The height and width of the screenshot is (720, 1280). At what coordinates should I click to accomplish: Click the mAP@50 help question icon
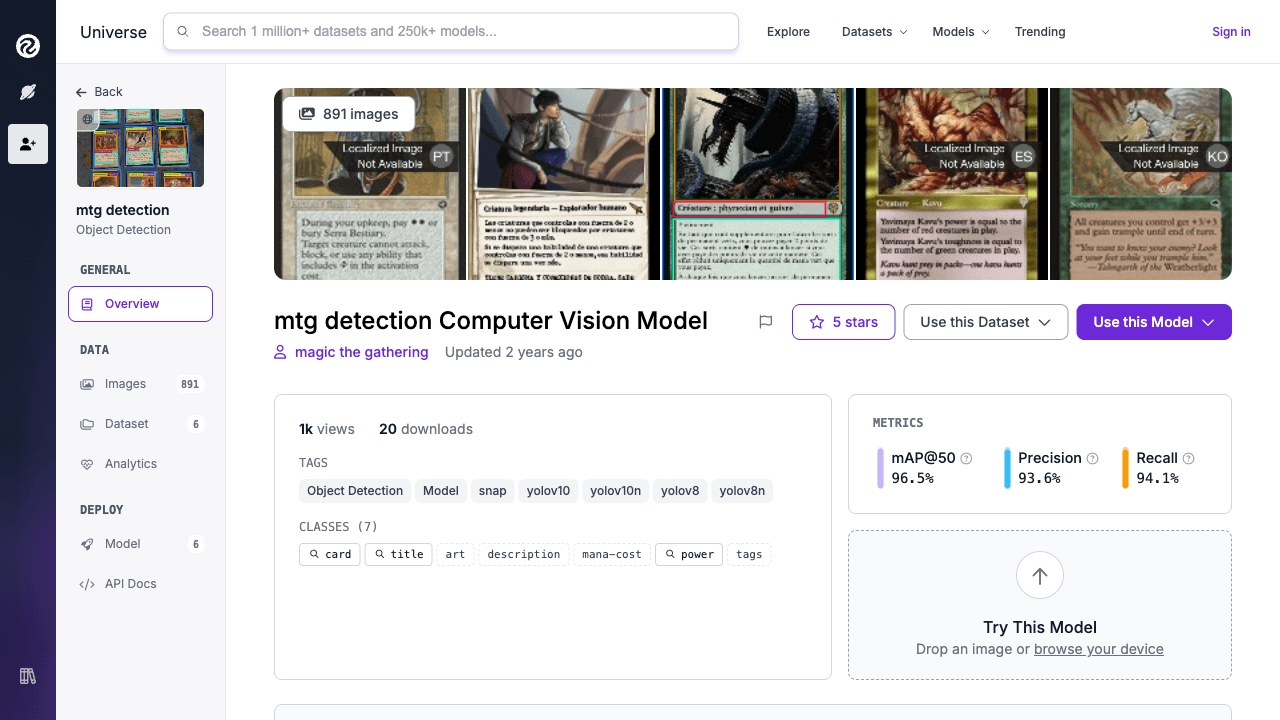(x=966, y=458)
